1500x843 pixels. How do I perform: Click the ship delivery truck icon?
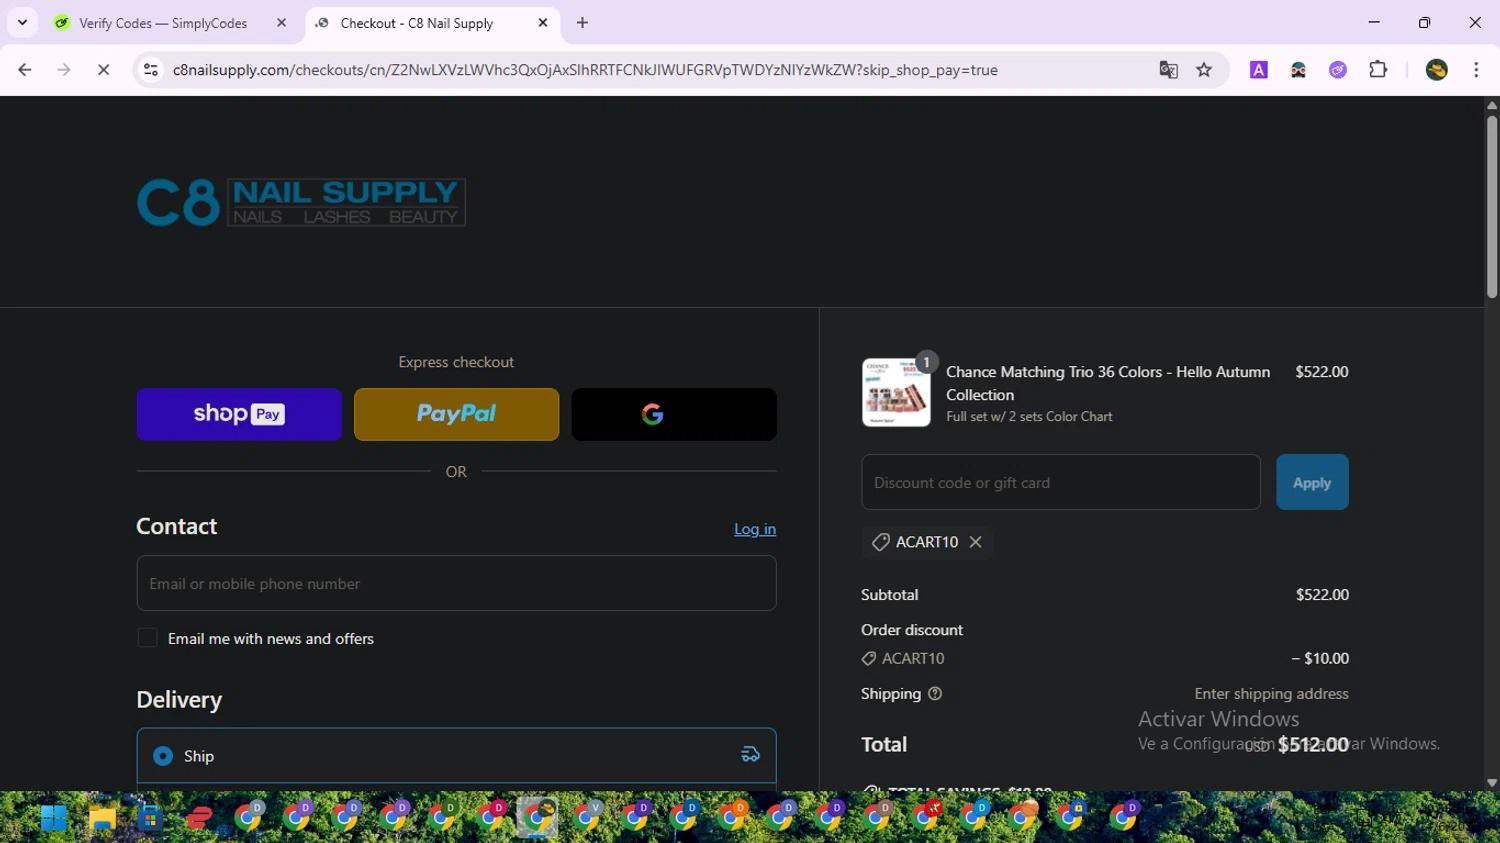750,755
